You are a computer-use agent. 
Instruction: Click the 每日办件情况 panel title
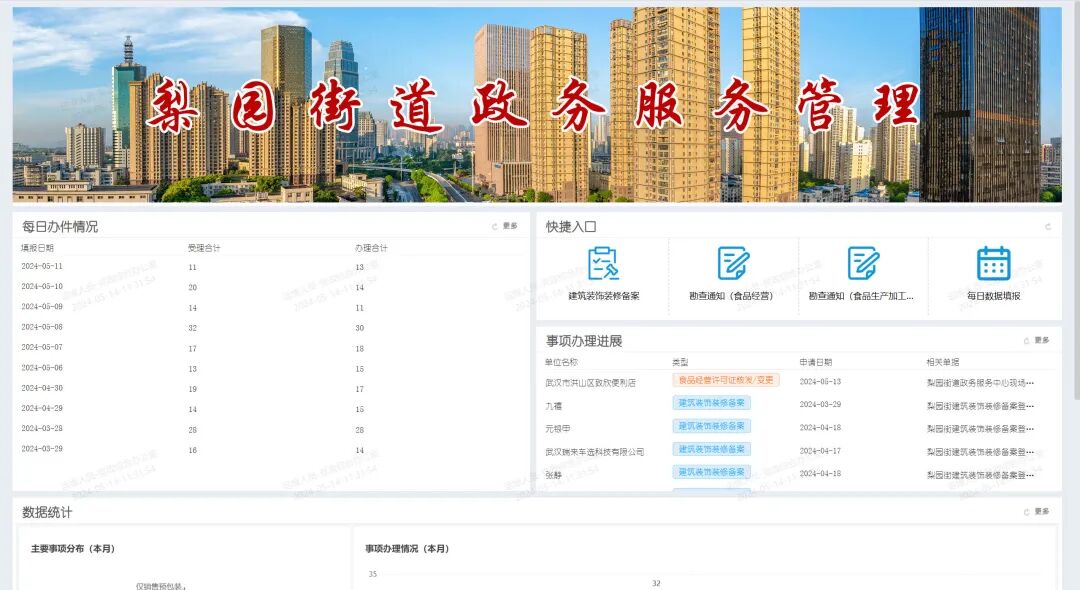(x=60, y=226)
